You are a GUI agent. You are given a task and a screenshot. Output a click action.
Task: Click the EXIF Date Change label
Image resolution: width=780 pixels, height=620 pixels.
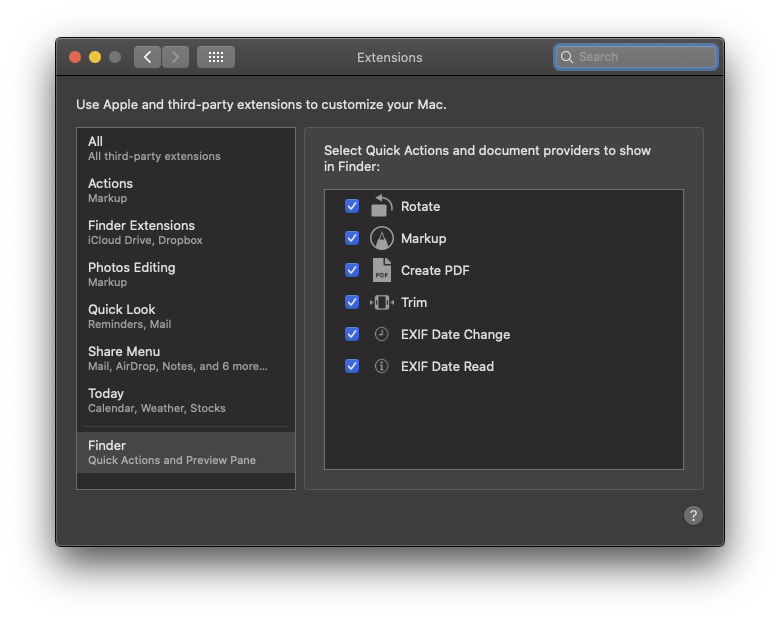click(456, 334)
